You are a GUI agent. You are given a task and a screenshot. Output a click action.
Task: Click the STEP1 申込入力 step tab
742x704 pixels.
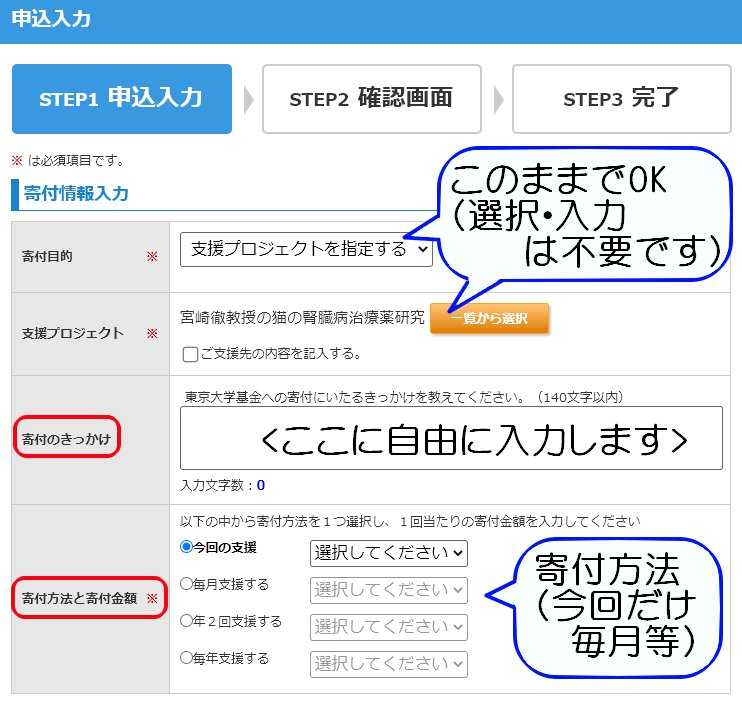122,99
